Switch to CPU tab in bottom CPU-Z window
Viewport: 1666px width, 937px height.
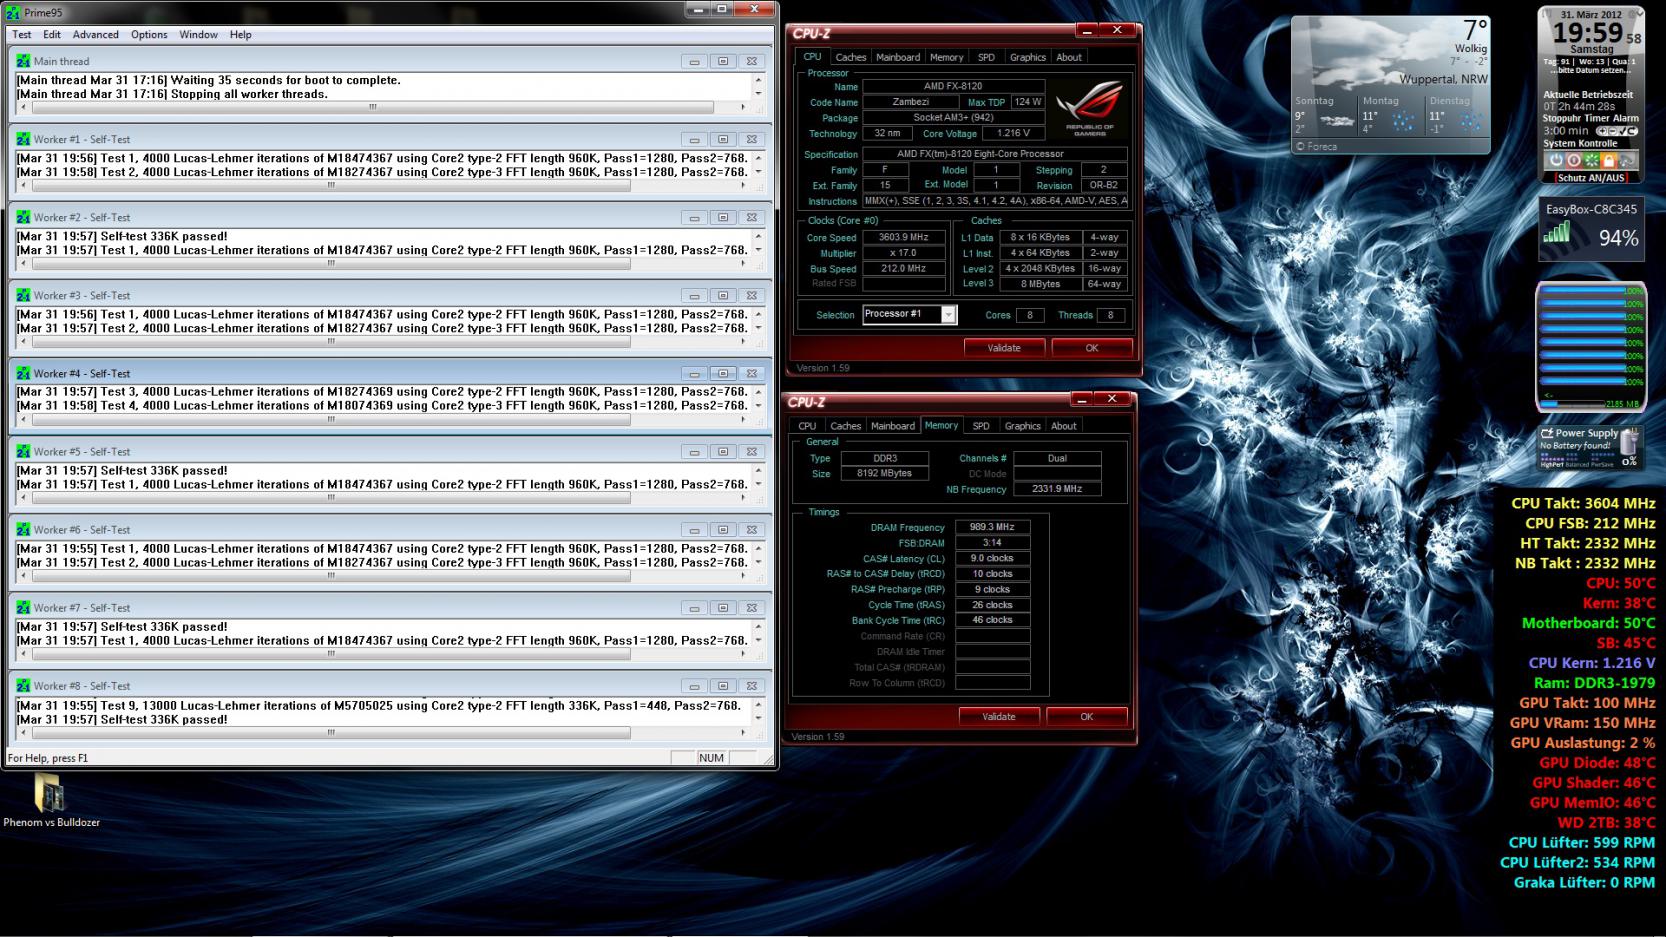807,426
